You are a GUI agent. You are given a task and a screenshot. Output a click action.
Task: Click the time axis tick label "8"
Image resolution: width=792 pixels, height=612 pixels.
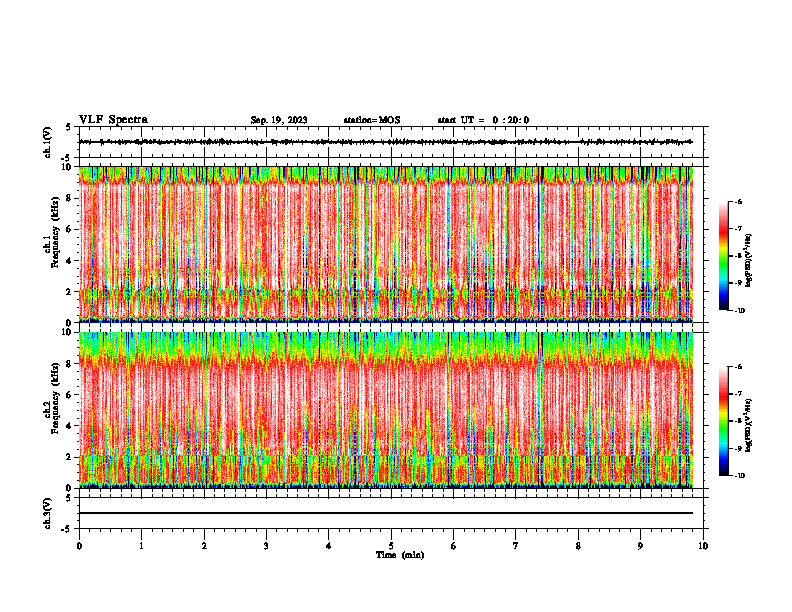pyautogui.click(x=578, y=546)
